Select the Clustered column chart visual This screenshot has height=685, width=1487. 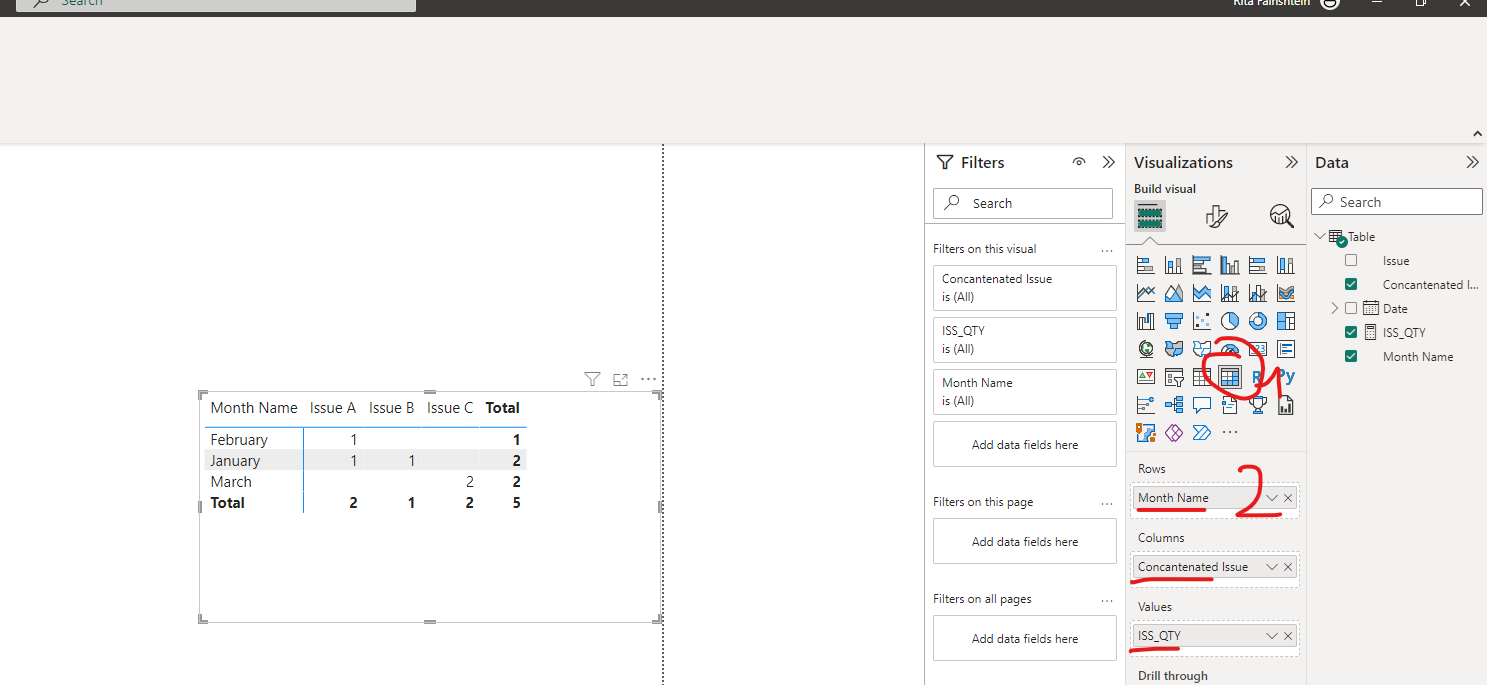point(1230,265)
